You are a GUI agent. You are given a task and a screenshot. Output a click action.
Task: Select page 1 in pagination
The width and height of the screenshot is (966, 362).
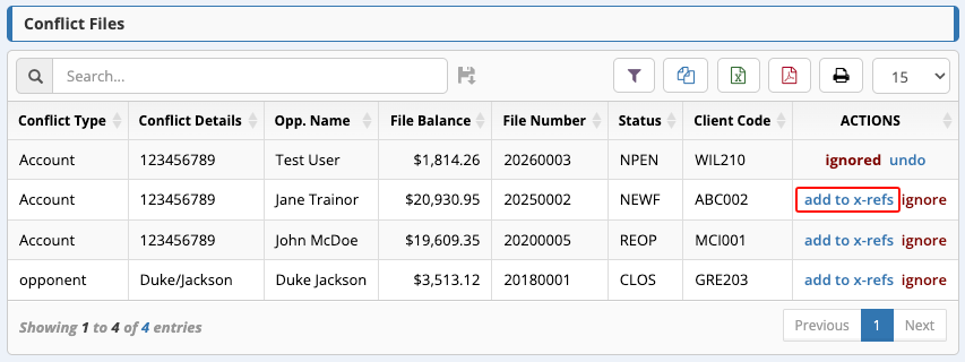pyautogui.click(x=877, y=325)
